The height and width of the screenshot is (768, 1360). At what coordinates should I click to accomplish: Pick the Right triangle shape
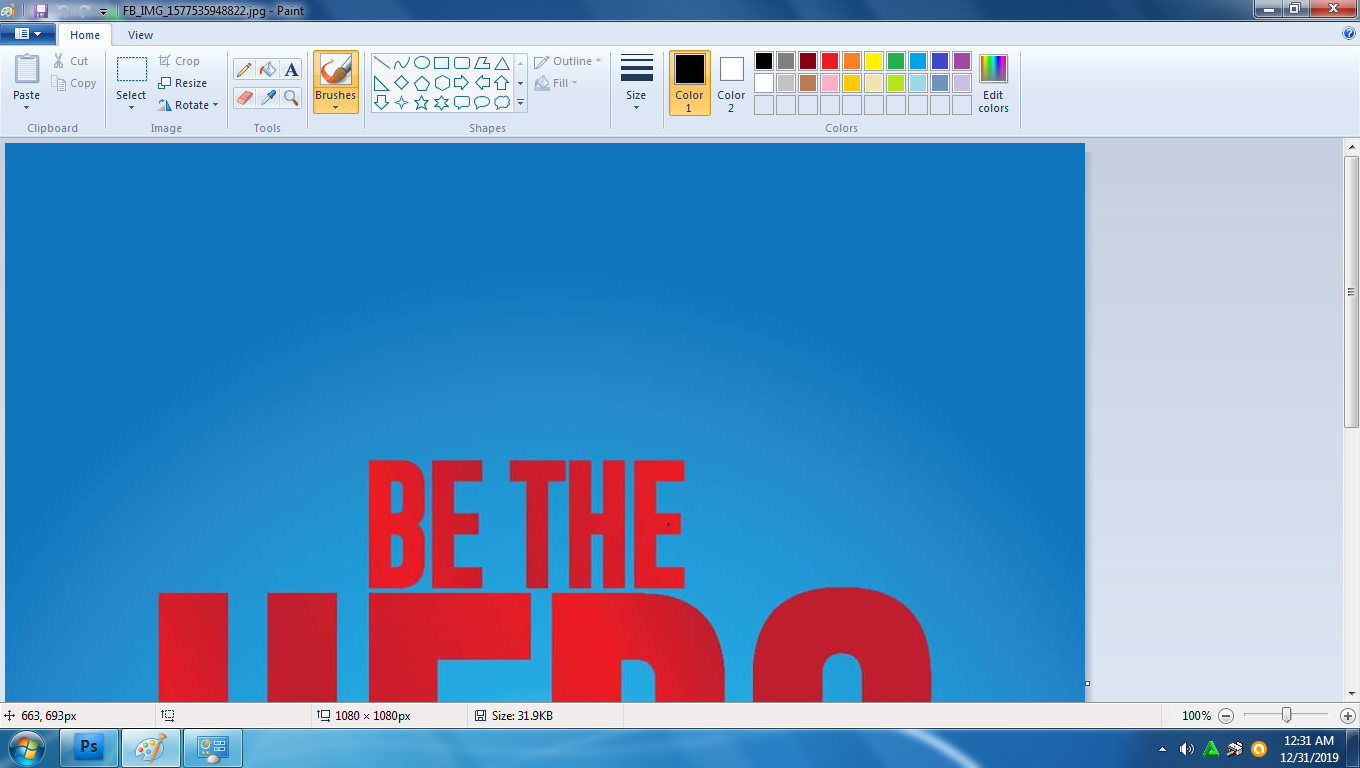[x=381, y=83]
